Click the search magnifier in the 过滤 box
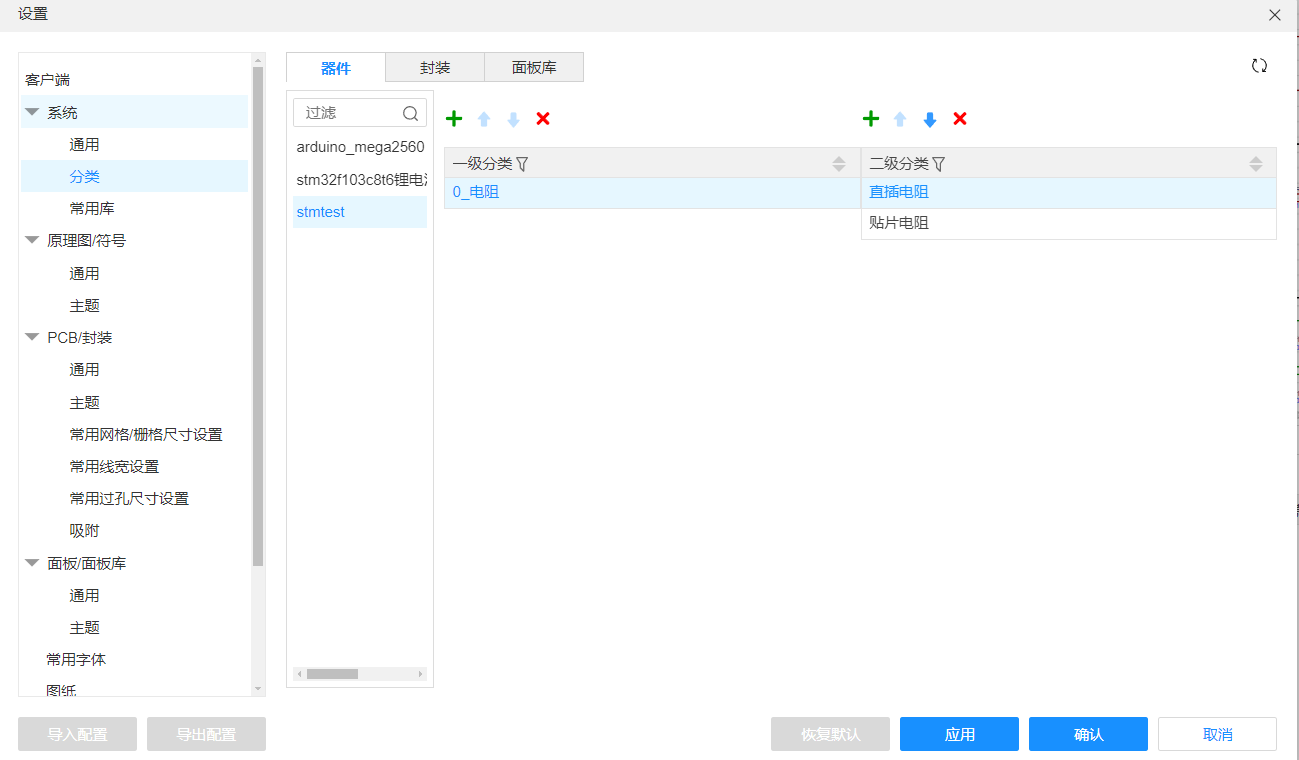The image size is (1299, 760). tap(410, 113)
